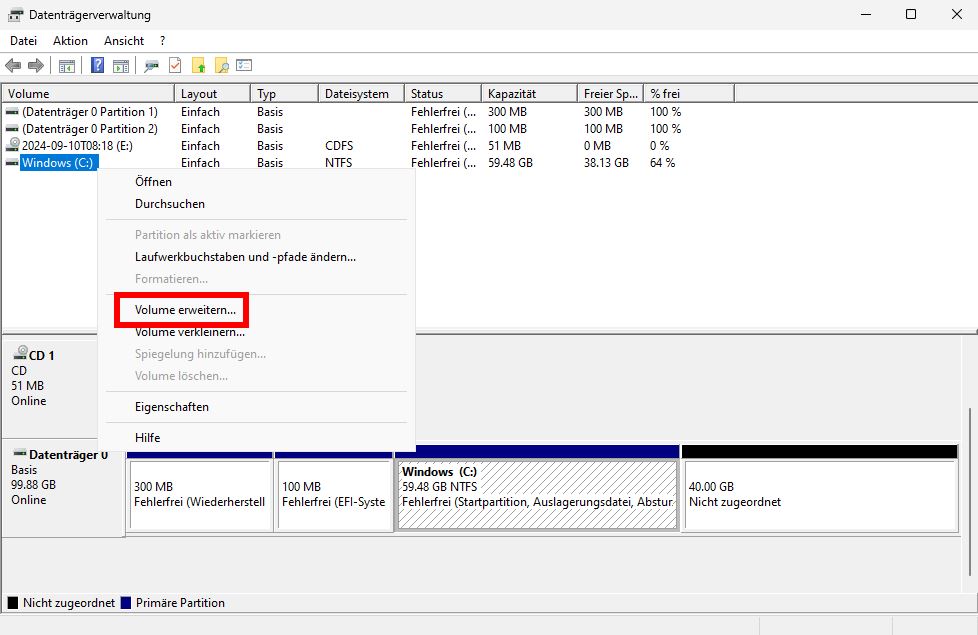Select 'Laufwerkbuchstaben und -pfade ändern...'

(x=244, y=257)
